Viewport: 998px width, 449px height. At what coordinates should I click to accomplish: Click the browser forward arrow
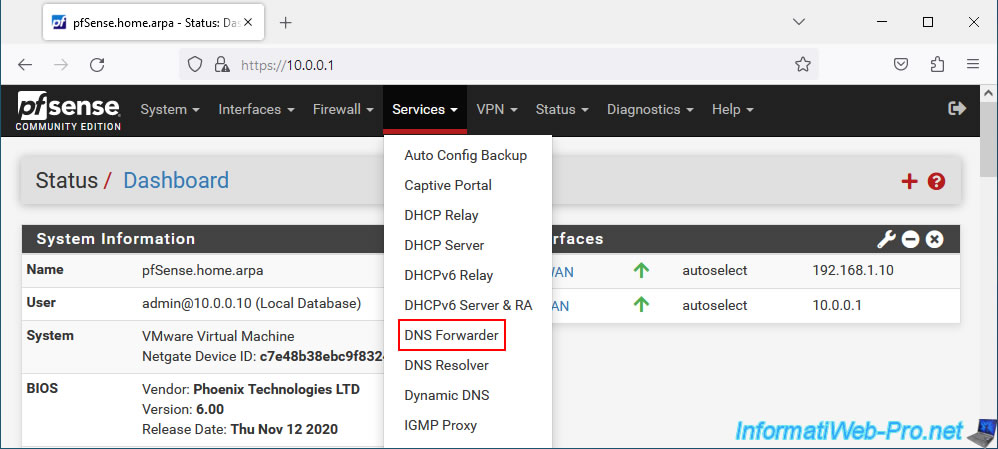click(x=61, y=64)
